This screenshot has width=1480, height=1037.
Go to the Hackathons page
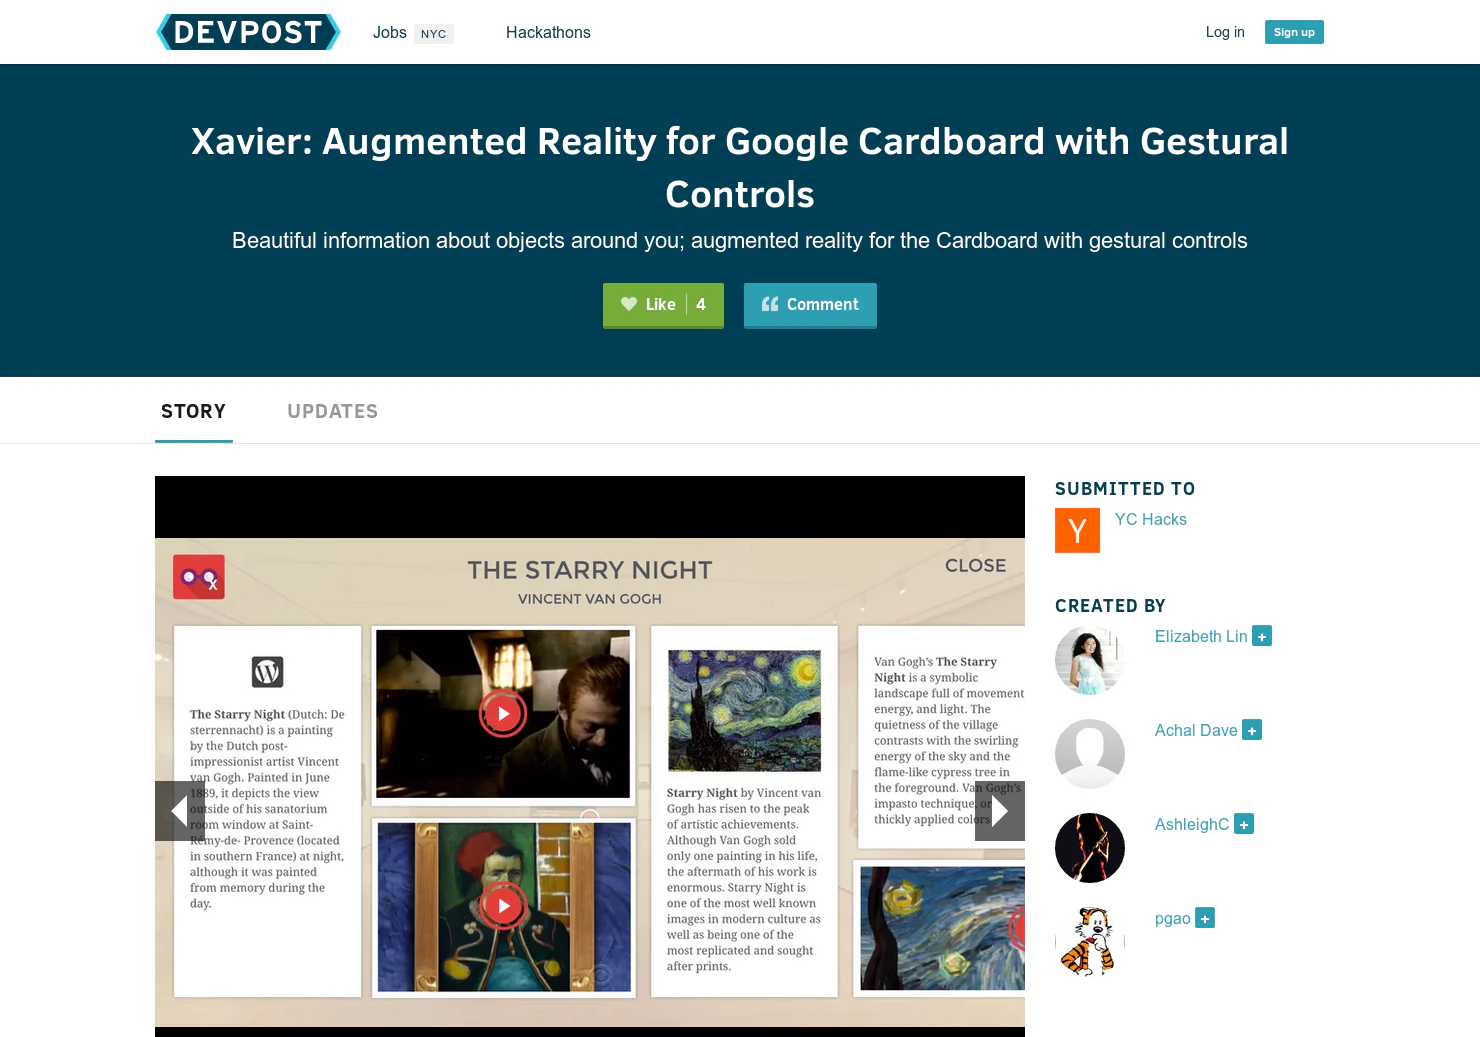(548, 33)
